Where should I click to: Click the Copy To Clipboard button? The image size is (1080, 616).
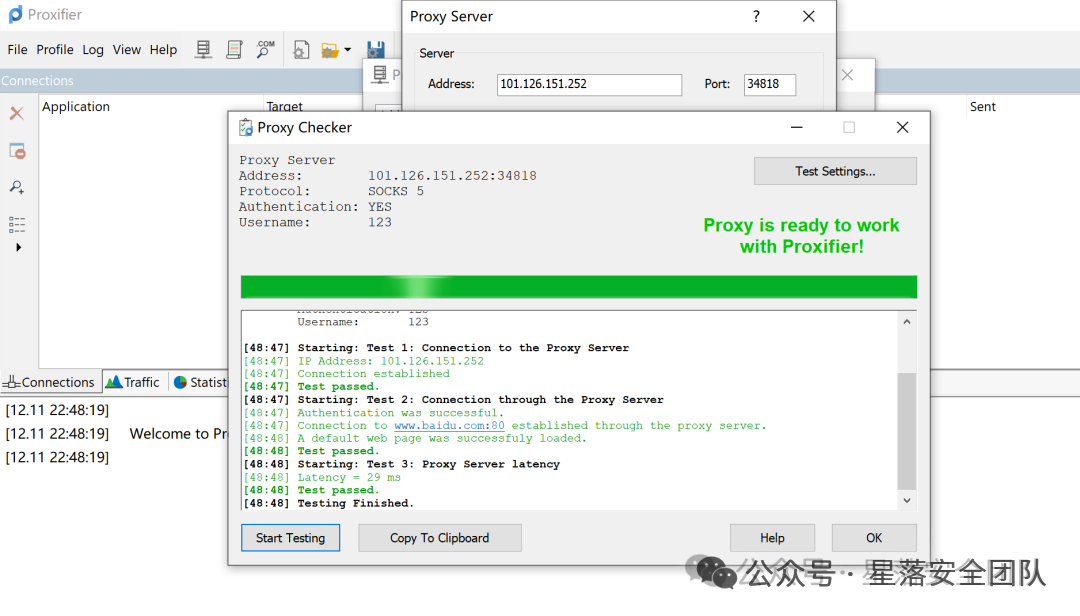[439, 538]
